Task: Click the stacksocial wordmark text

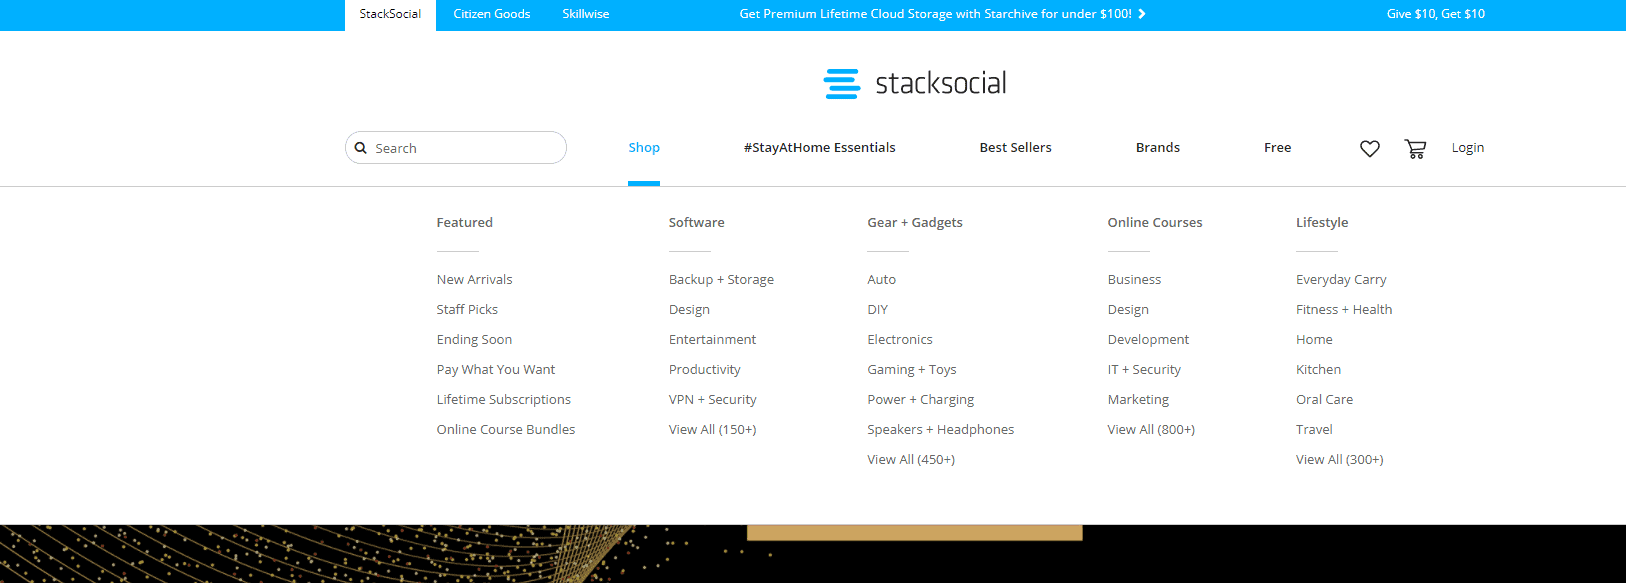Action: [941, 83]
